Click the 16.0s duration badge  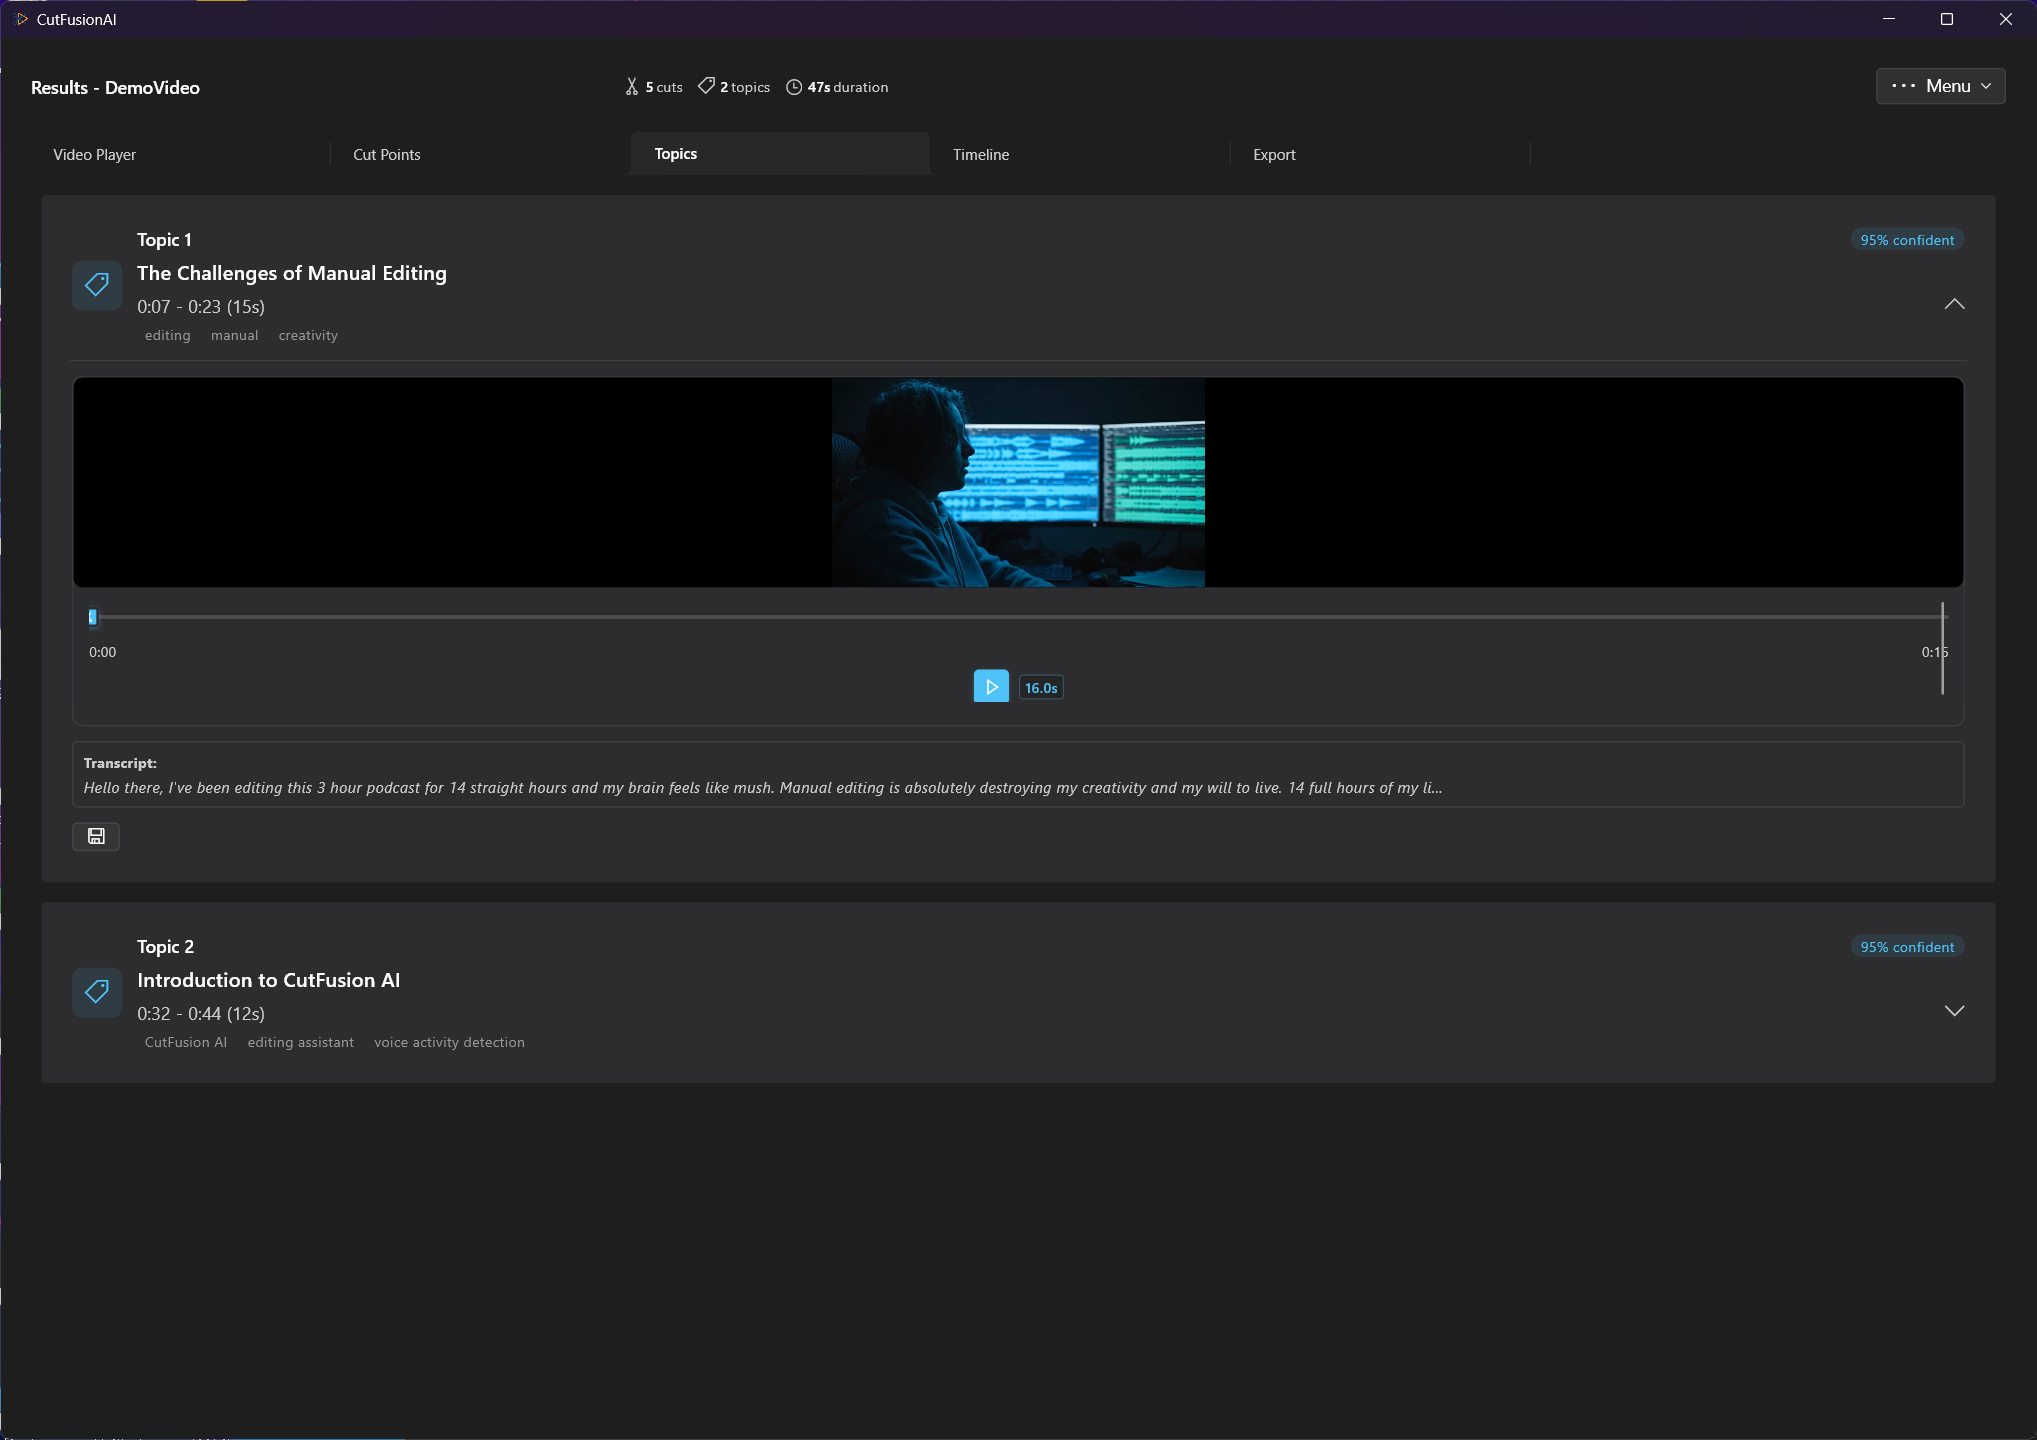tap(1040, 688)
